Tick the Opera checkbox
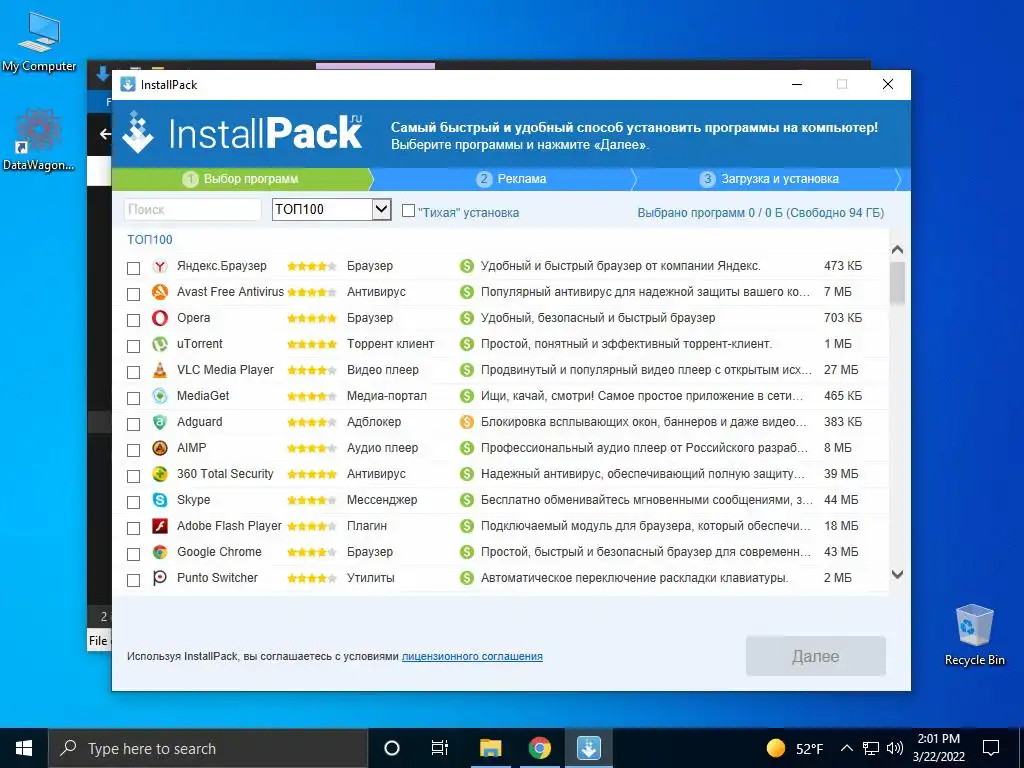Image resolution: width=1024 pixels, height=768 pixels. pos(133,321)
